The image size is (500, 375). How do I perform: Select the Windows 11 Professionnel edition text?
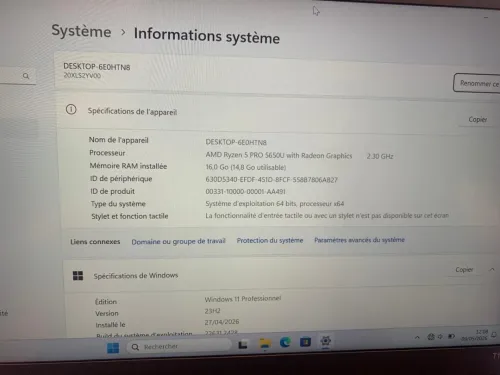243,299
